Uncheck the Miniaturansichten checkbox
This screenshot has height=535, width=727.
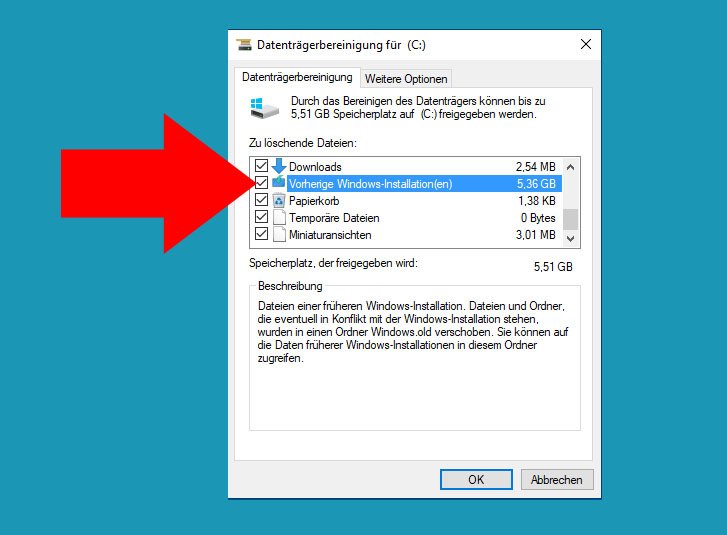261,234
